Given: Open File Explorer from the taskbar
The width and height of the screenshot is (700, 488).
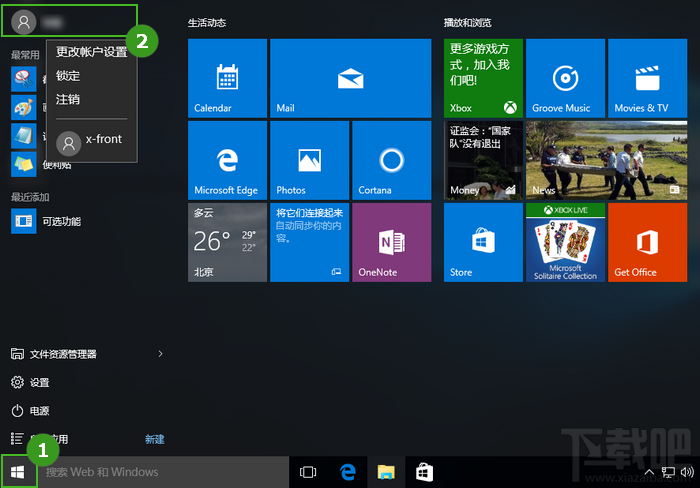Looking at the screenshot, I should (386, 472).
